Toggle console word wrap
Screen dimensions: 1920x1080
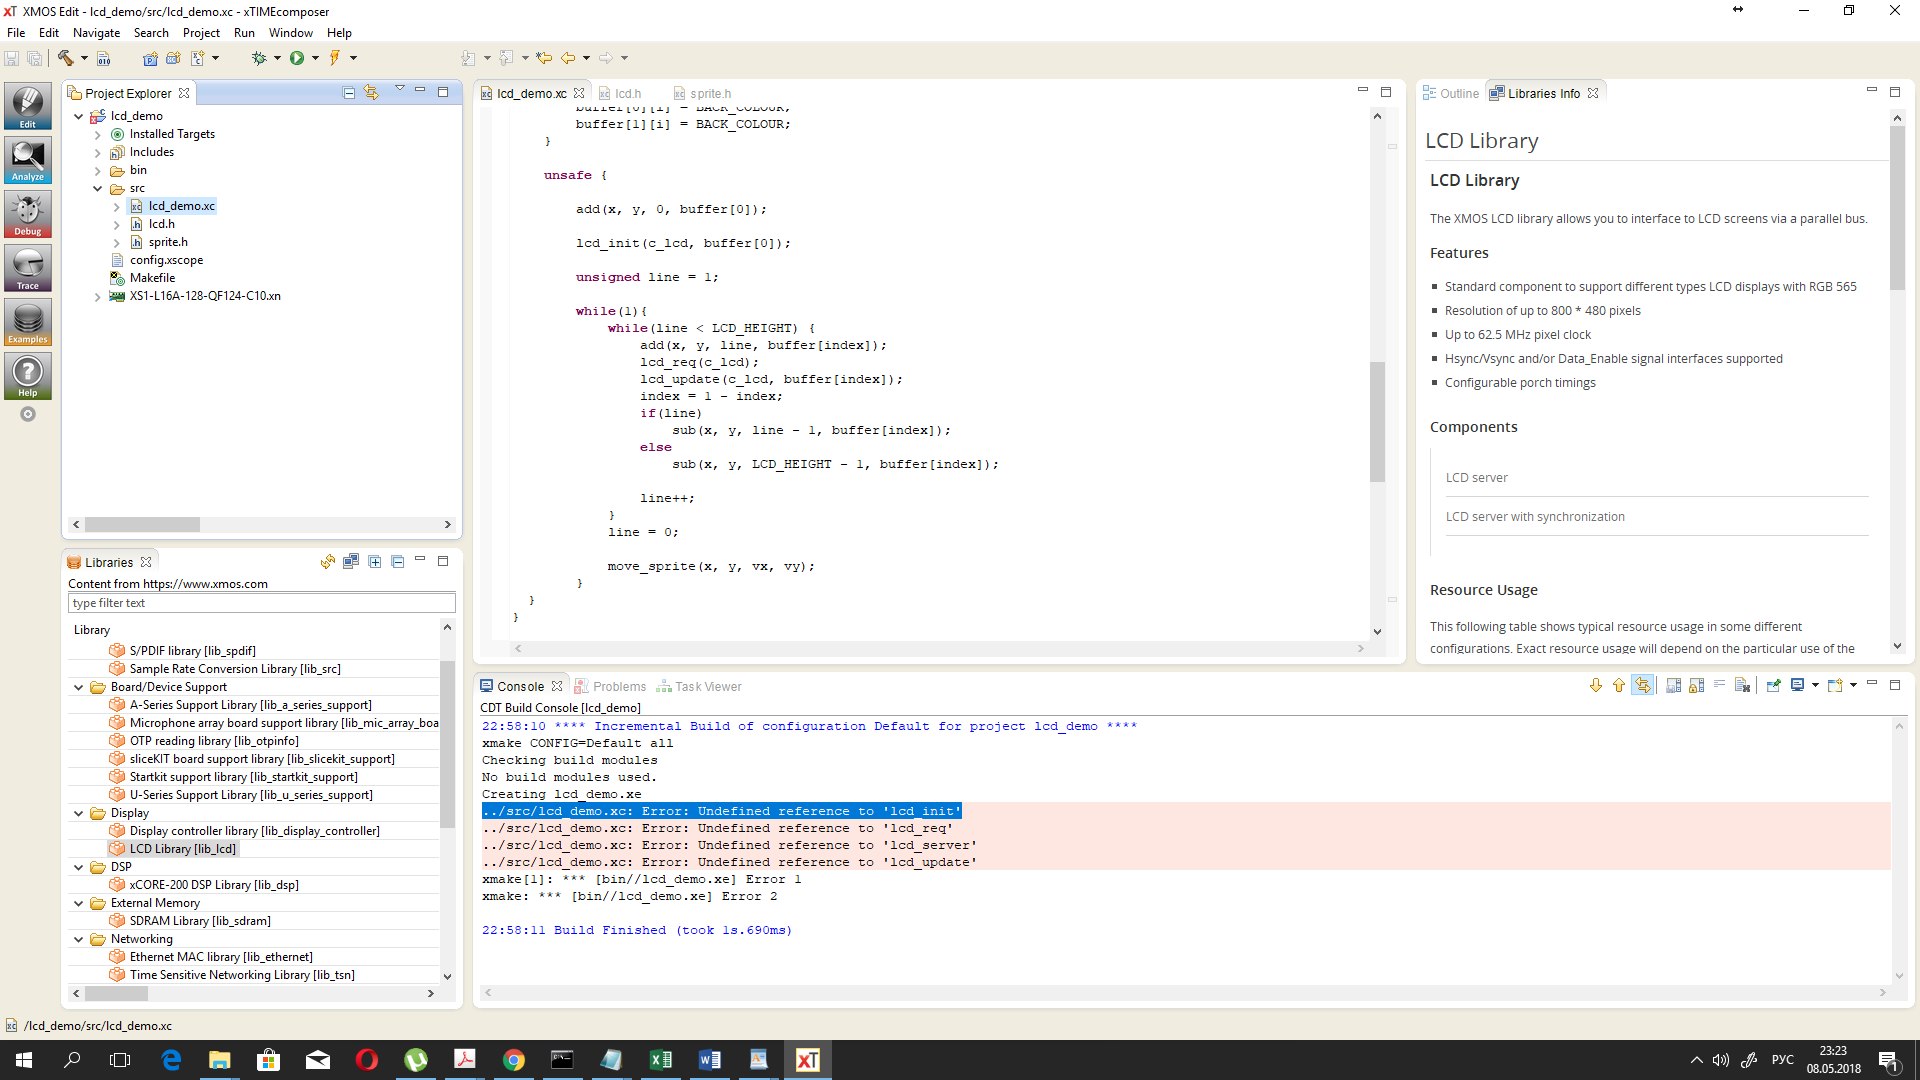coord(1719,686)
